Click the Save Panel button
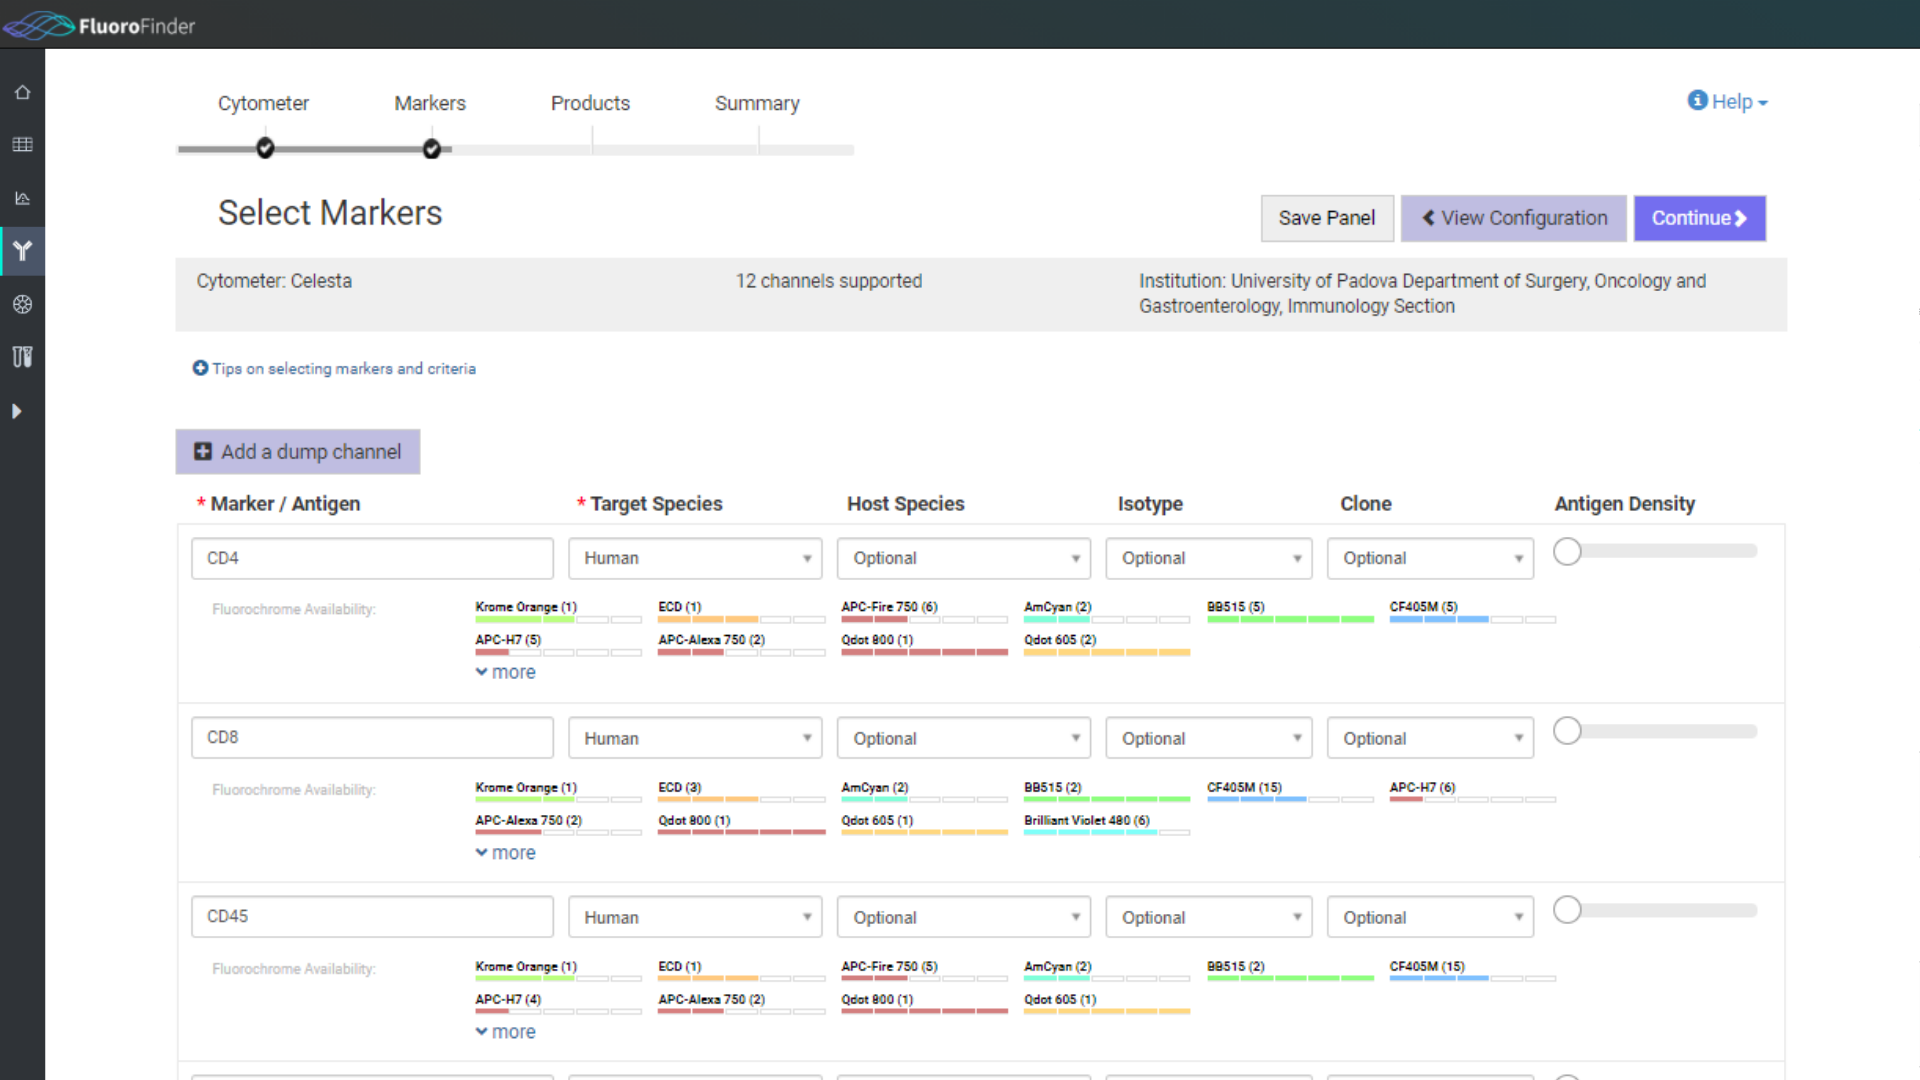The image size is (1920, 1080). [1327, 218]
